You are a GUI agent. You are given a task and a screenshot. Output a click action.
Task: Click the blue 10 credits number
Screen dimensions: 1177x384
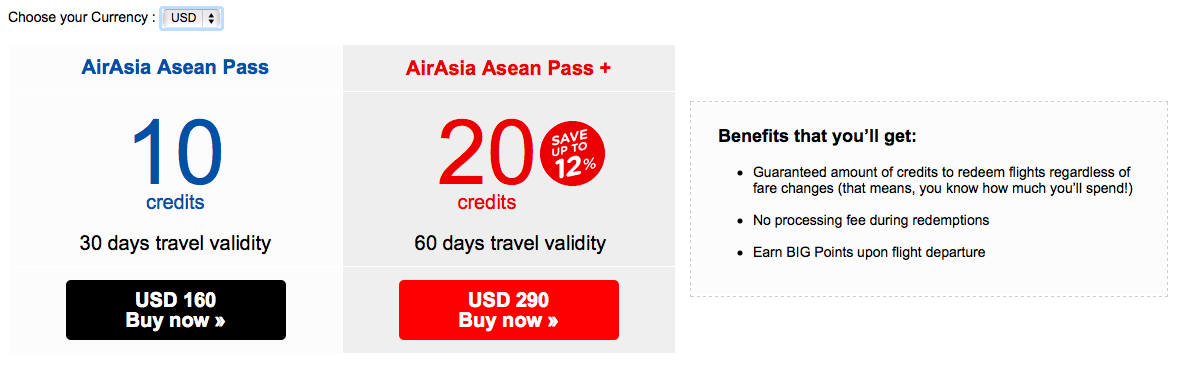(x=177, y=152)
